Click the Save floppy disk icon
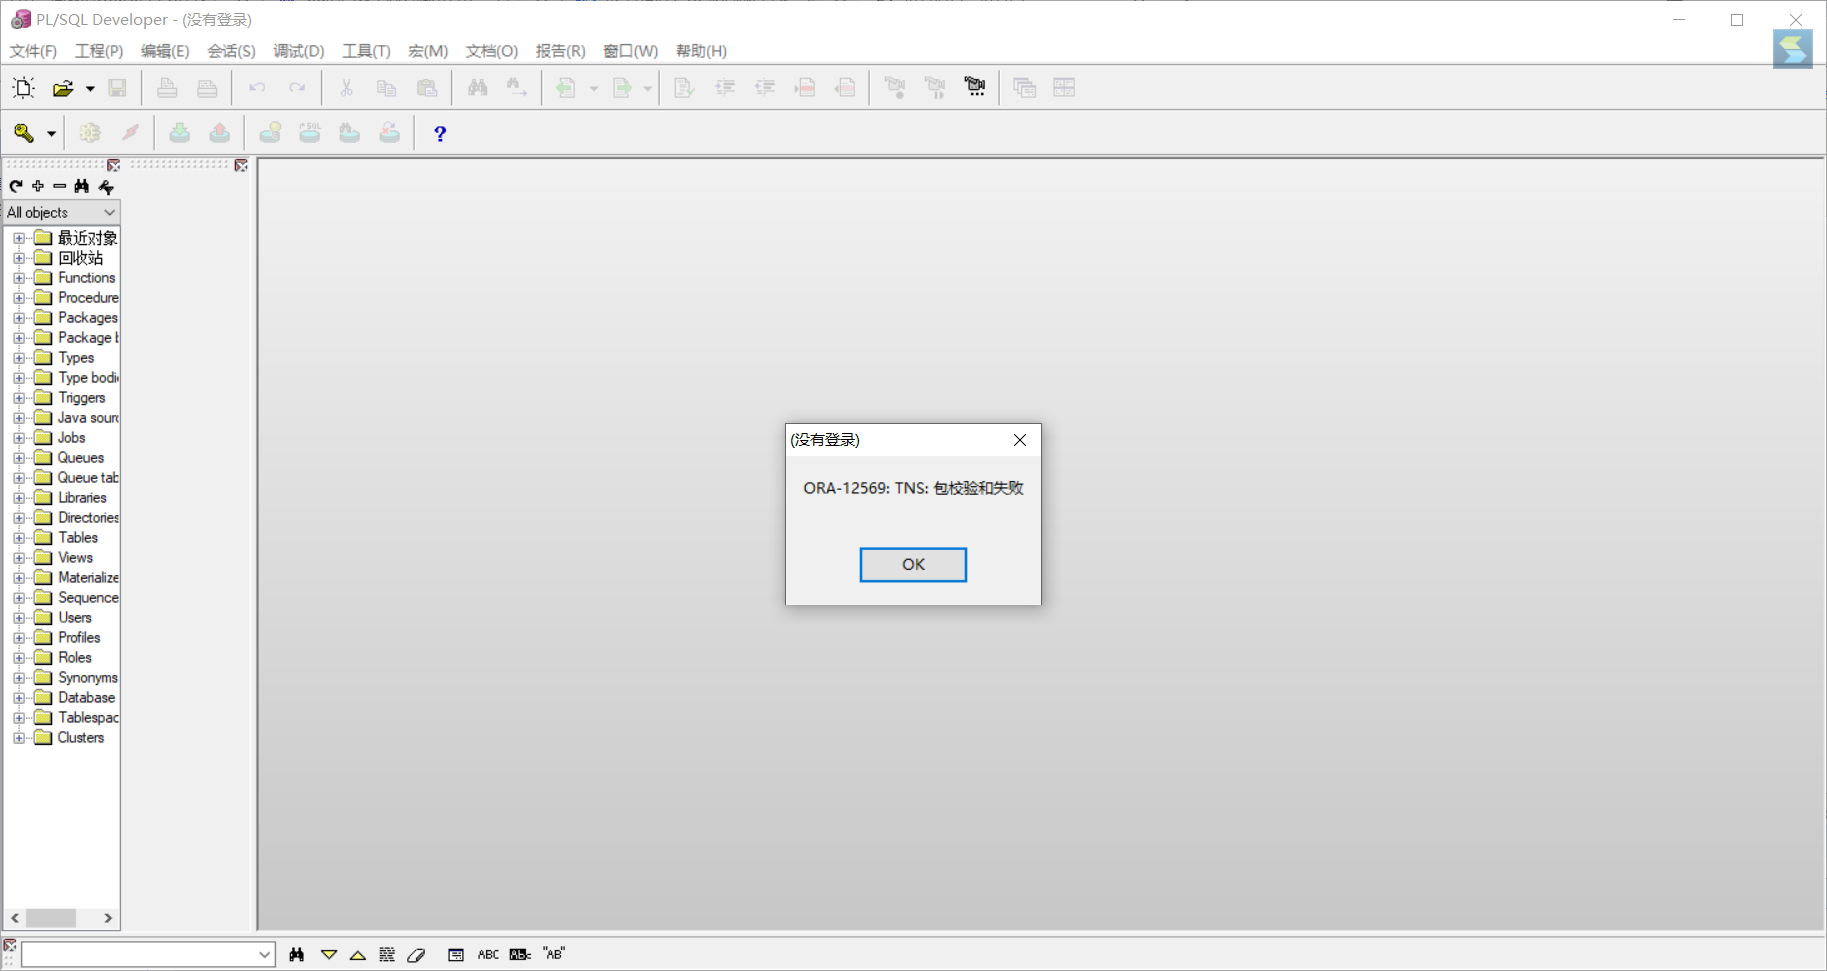 [117, 88]
